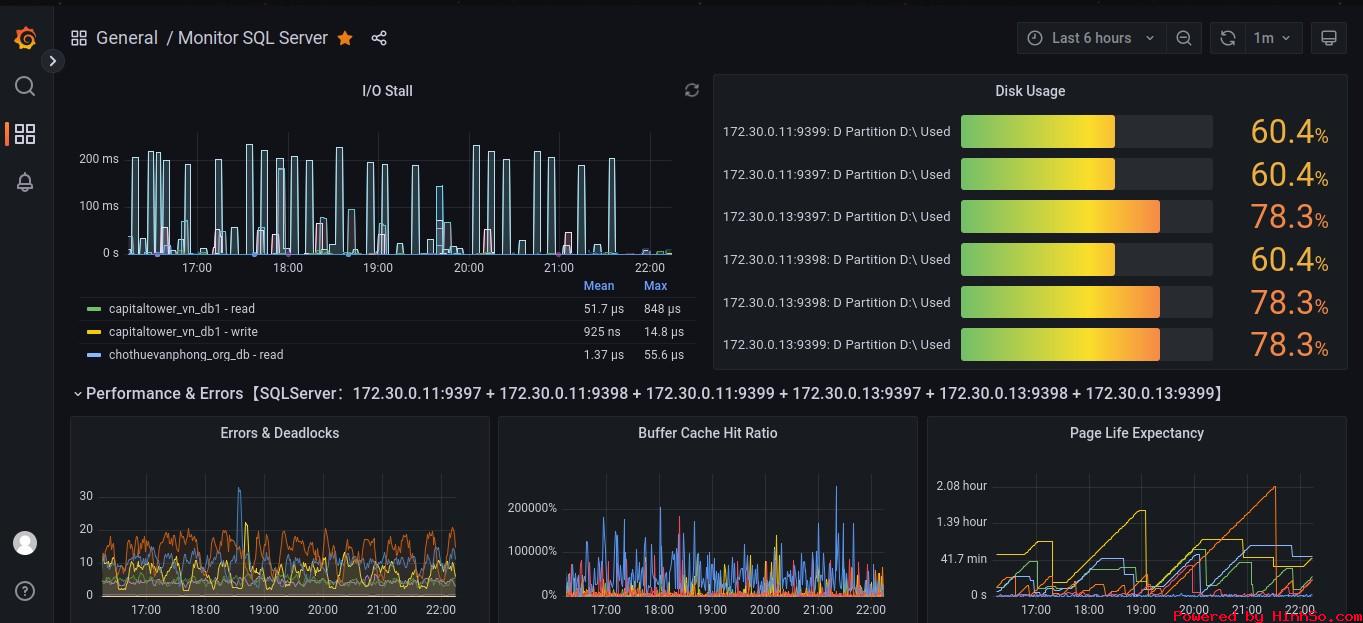Open the Alerting bell icon
1363x623 pixels.
coord(25,182)
